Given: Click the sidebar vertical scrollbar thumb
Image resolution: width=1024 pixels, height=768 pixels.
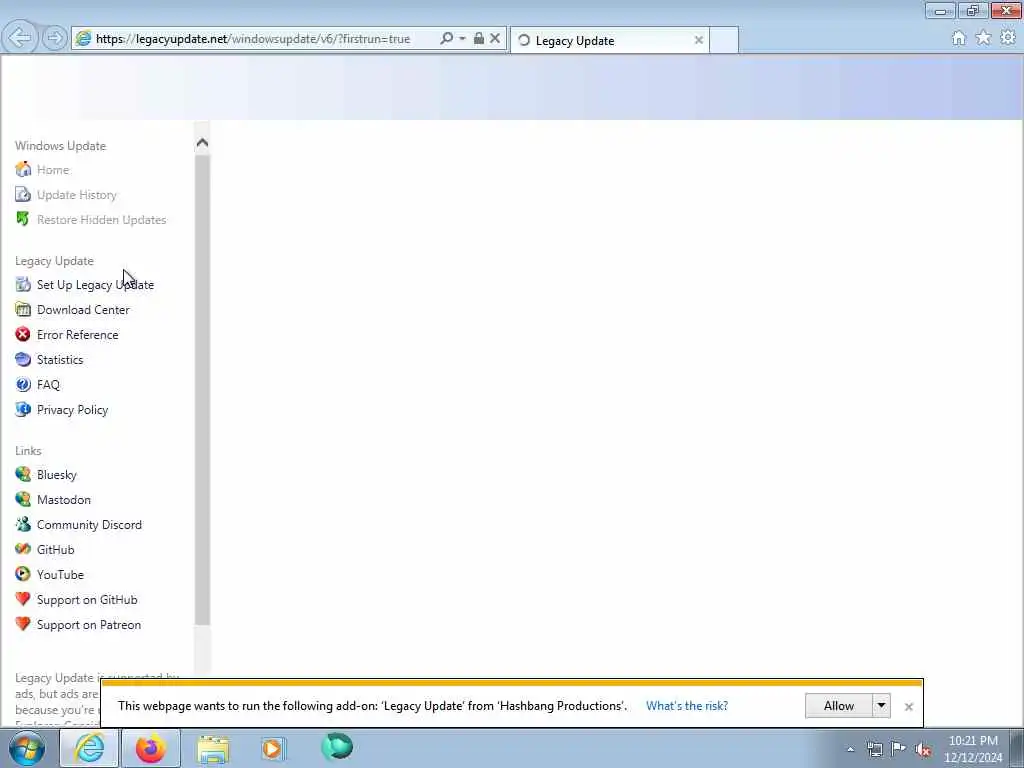Looking at the screenshot, I should pyautogui.click(x=202, y=389).
